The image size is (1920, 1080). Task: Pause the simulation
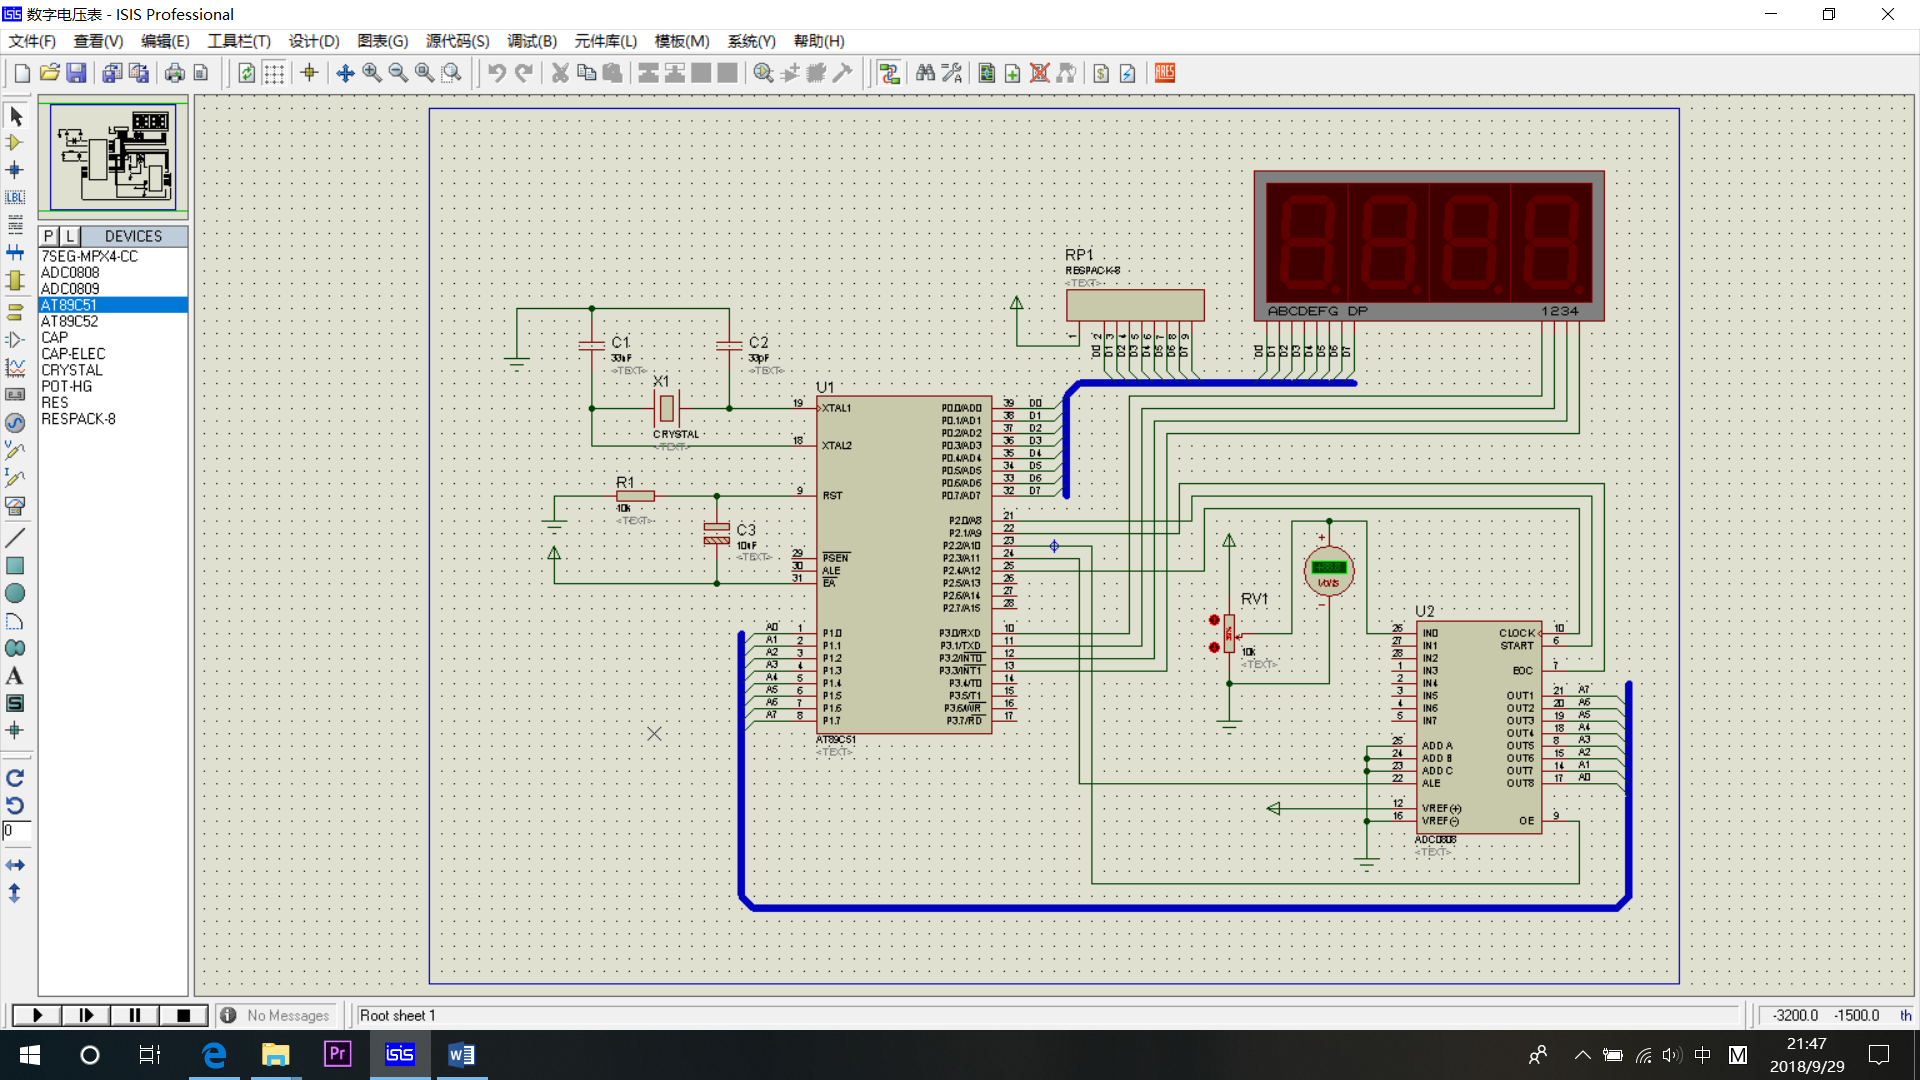pyautogui.click(x=135, y=1015)
